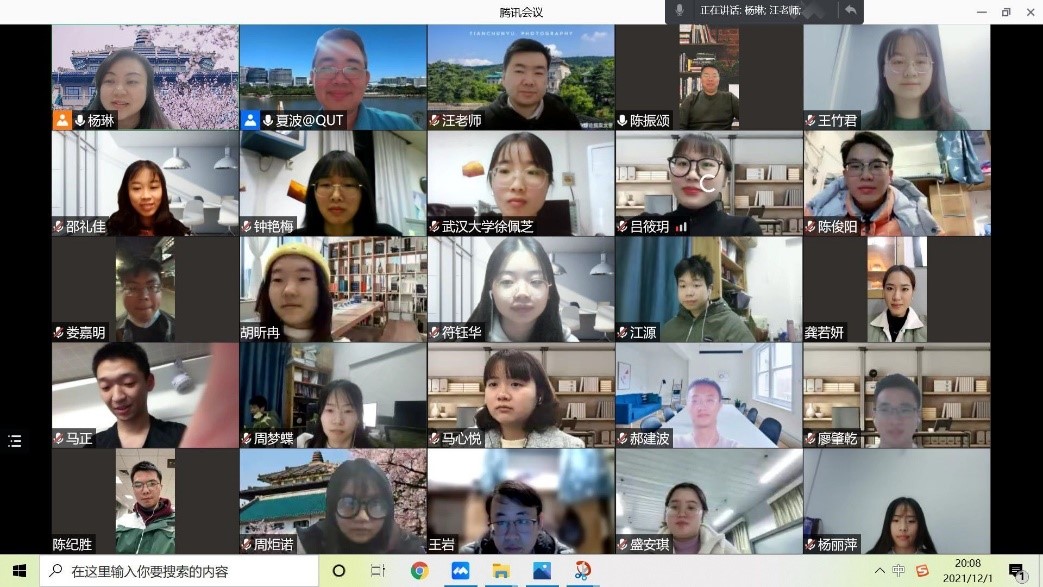Select 武汉大学徐佩芝's video tile
This screenshot has width=1043, height=587.
point(520,183)
